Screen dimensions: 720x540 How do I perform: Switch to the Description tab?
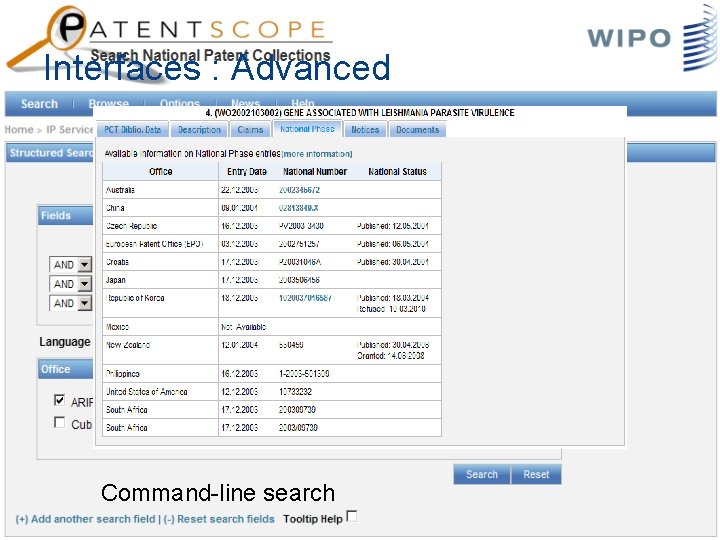[199, 130]
